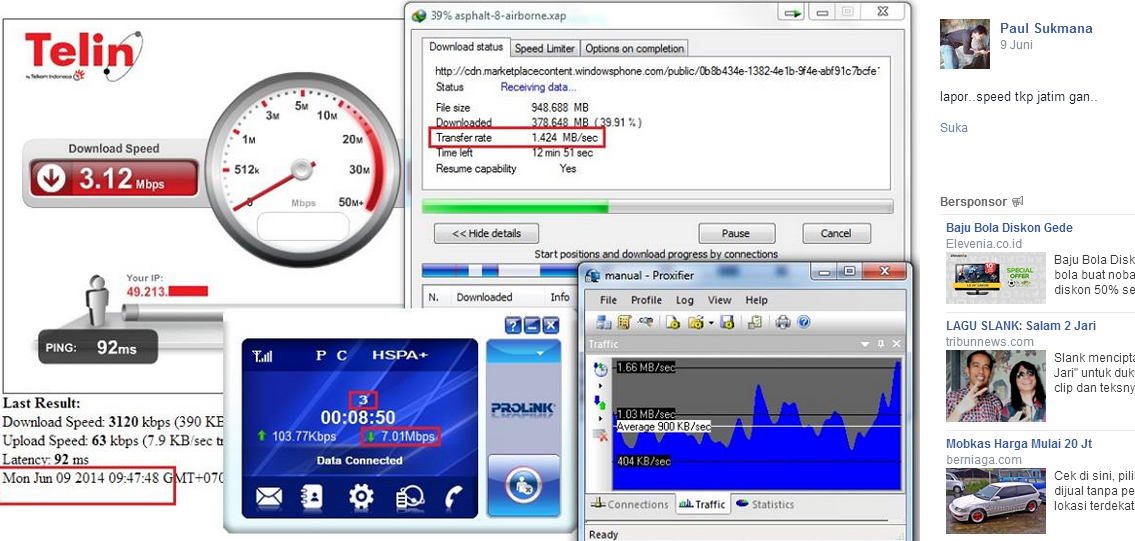Click the Info column header

pos(560,297)
